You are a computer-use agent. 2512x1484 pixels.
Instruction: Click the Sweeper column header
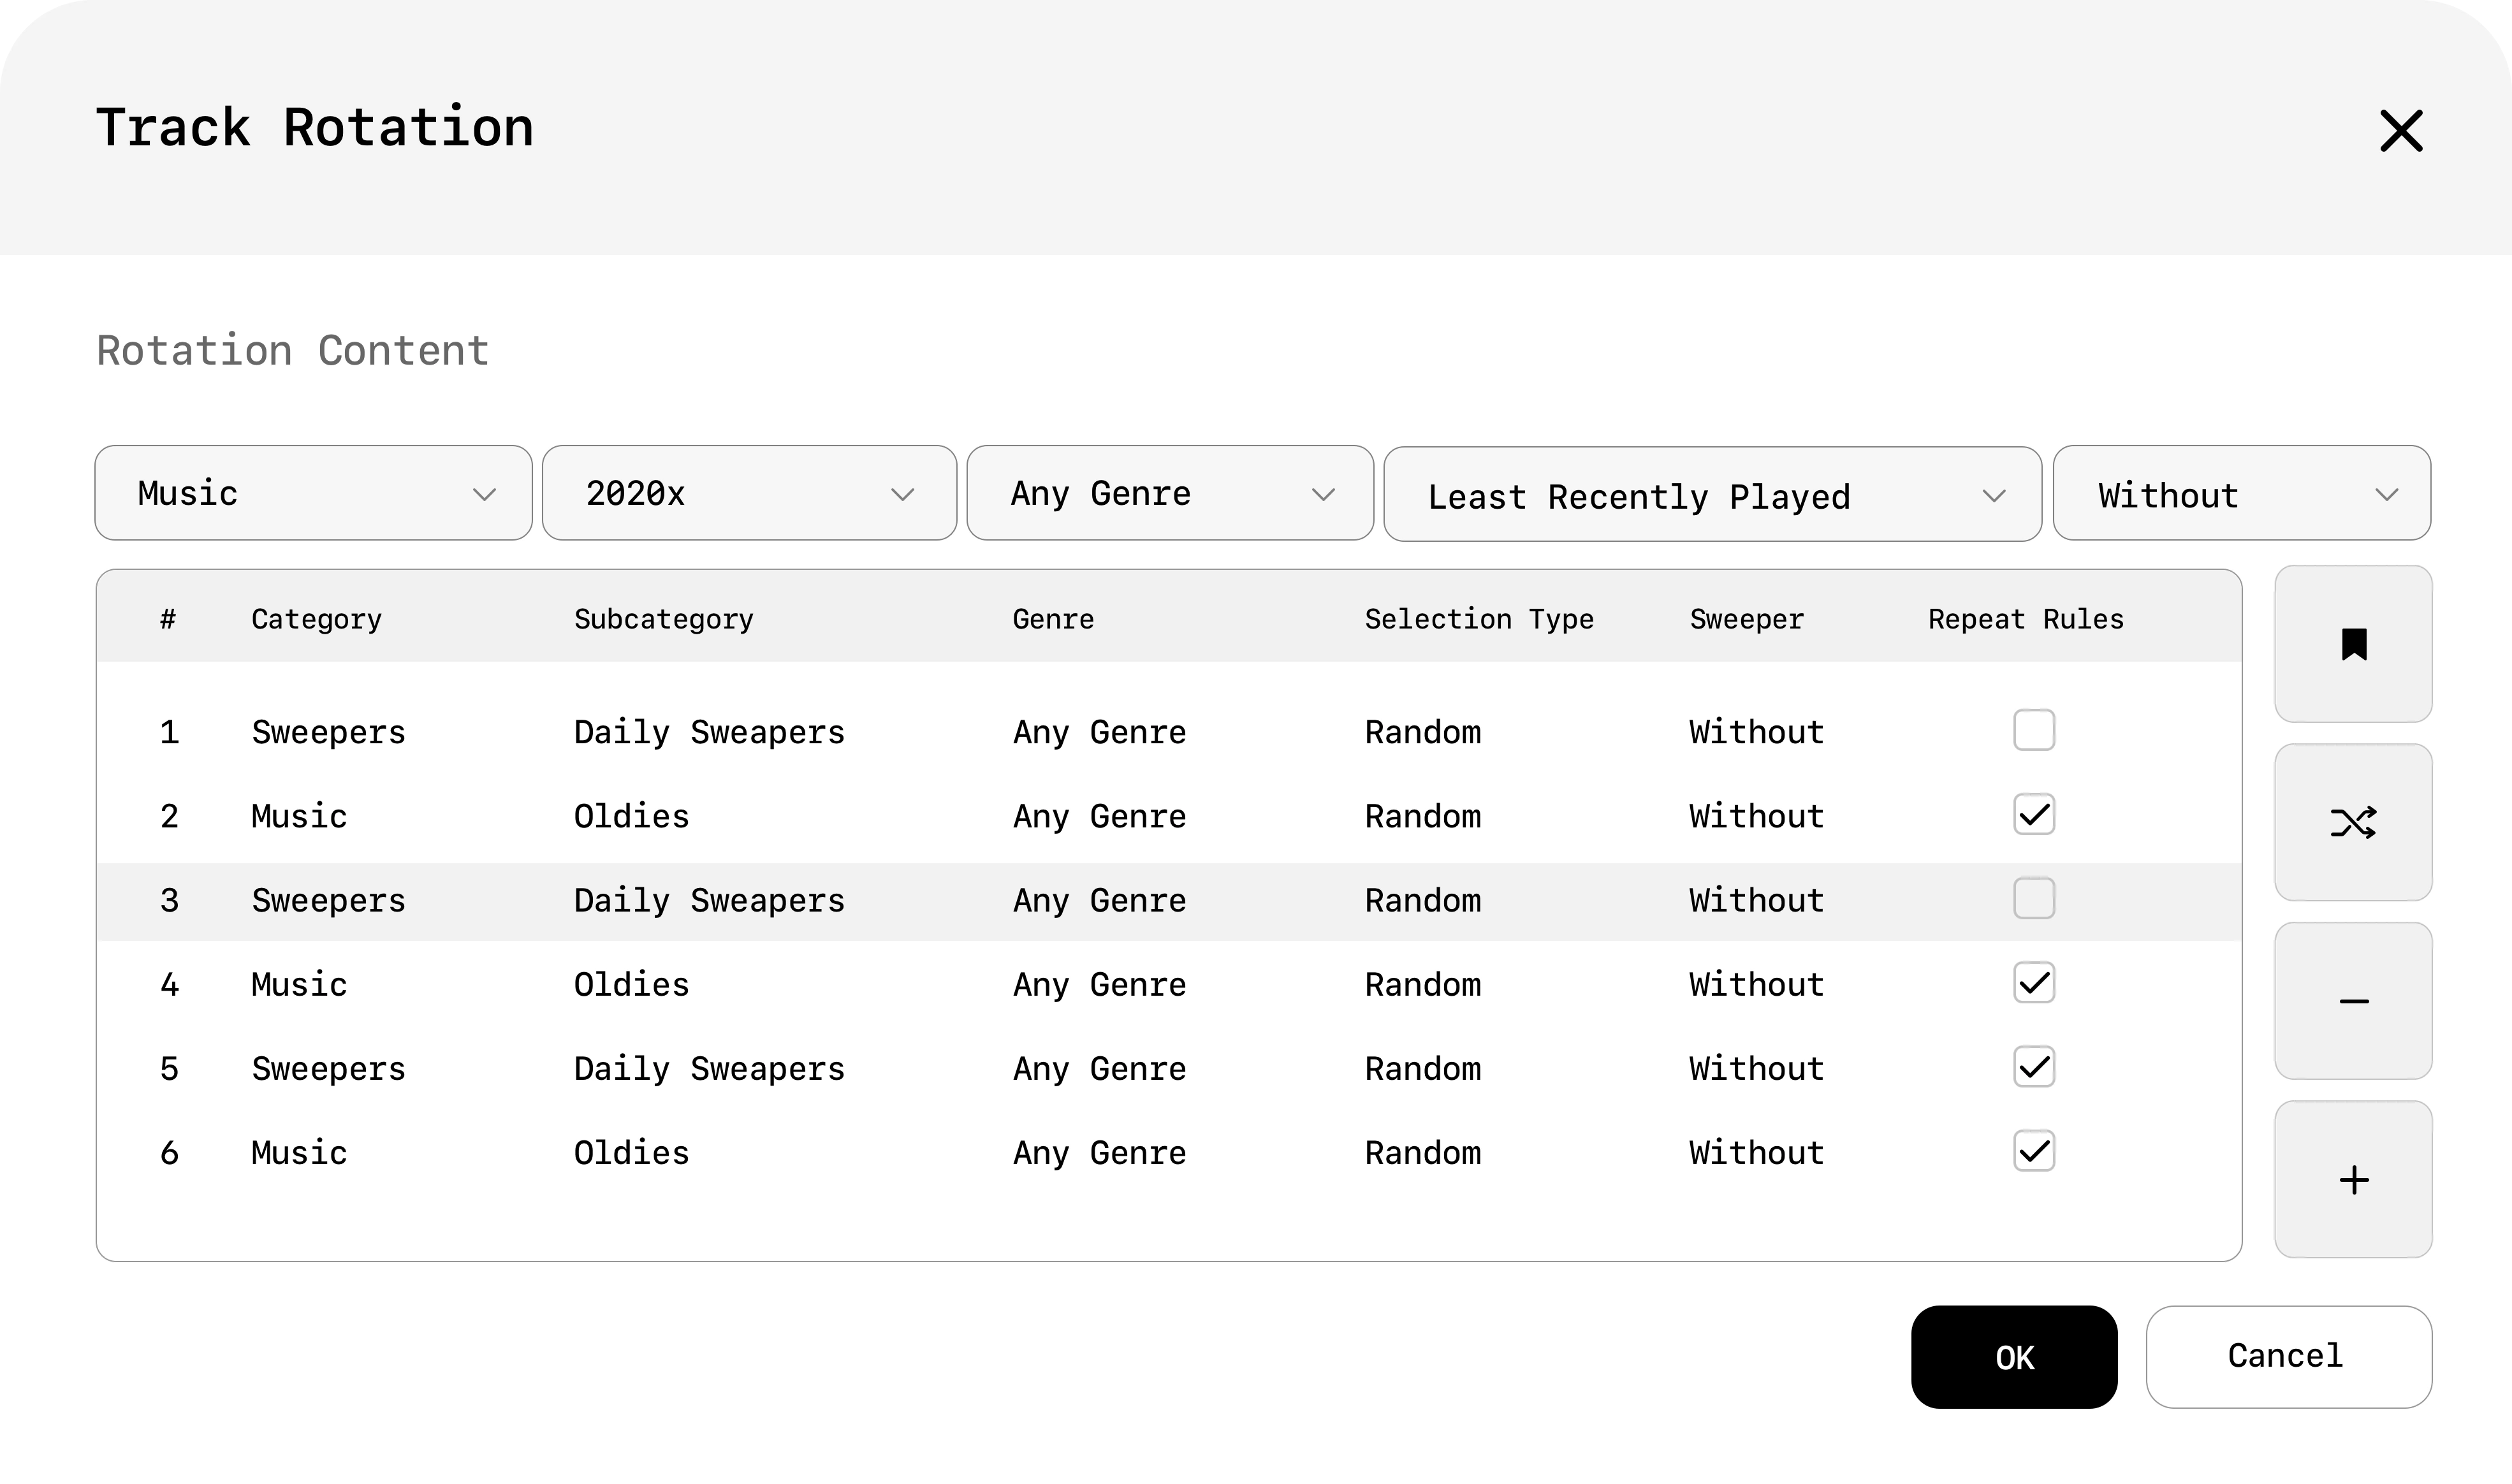(1746, 619)
